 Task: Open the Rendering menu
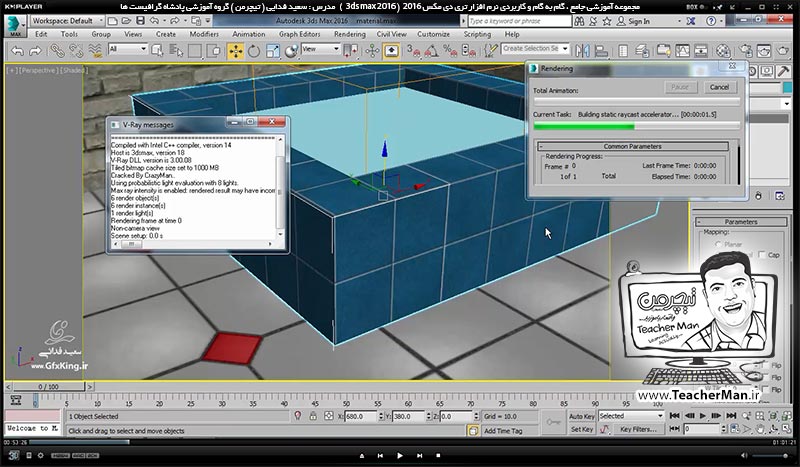349,34
